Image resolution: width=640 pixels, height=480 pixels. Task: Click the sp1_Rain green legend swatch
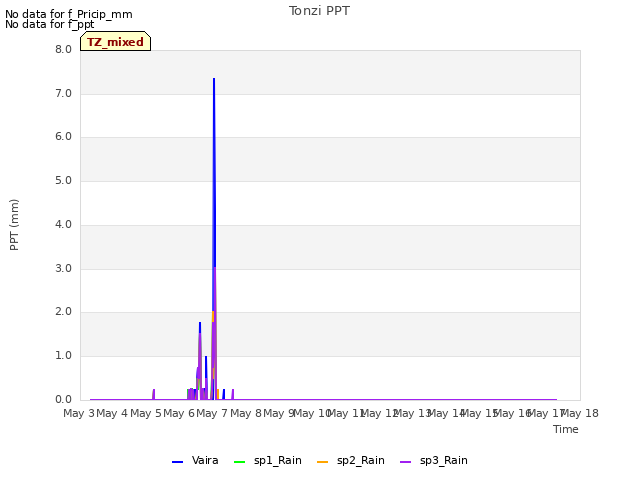click(240, 462)
